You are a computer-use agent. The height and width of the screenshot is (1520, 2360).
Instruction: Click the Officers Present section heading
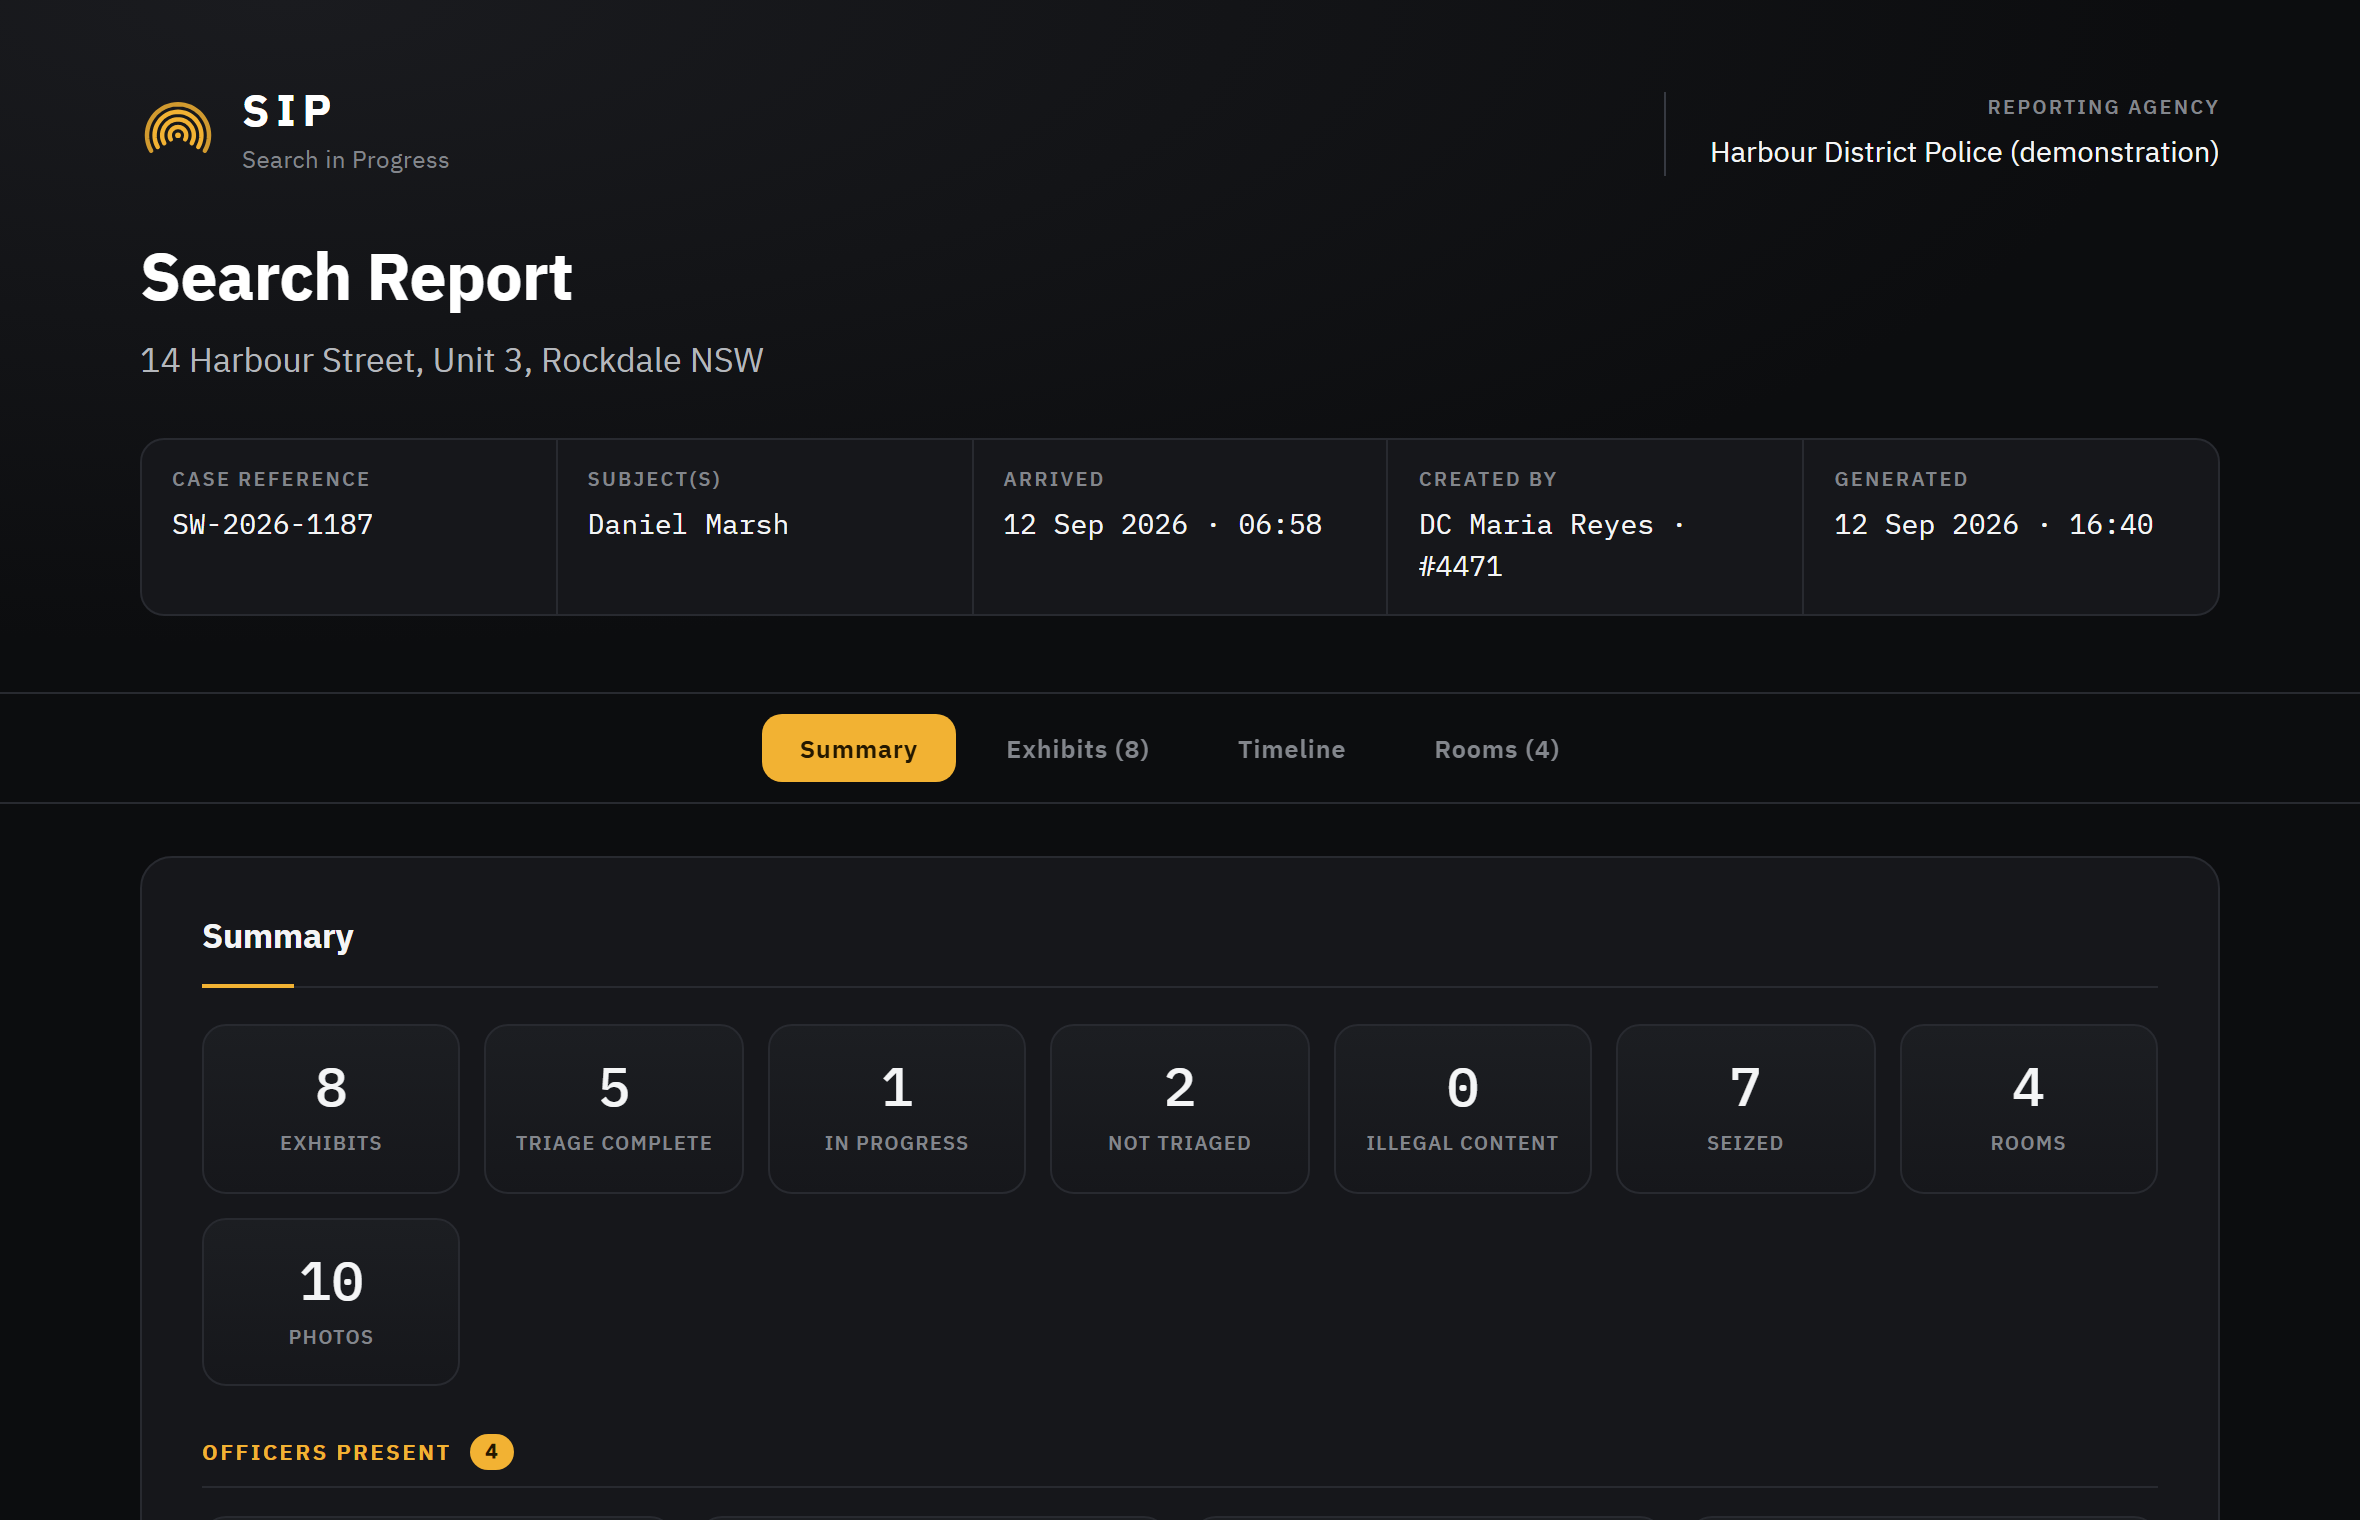coord(326,1452)
